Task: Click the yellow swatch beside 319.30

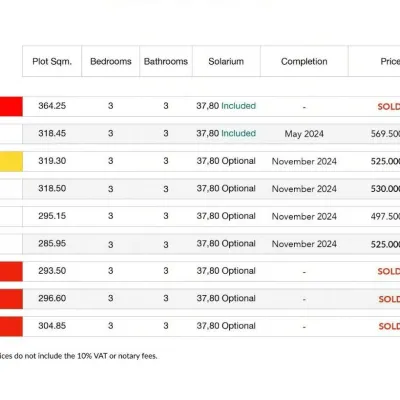Action: pyautogui.click(x=11, y=162)
